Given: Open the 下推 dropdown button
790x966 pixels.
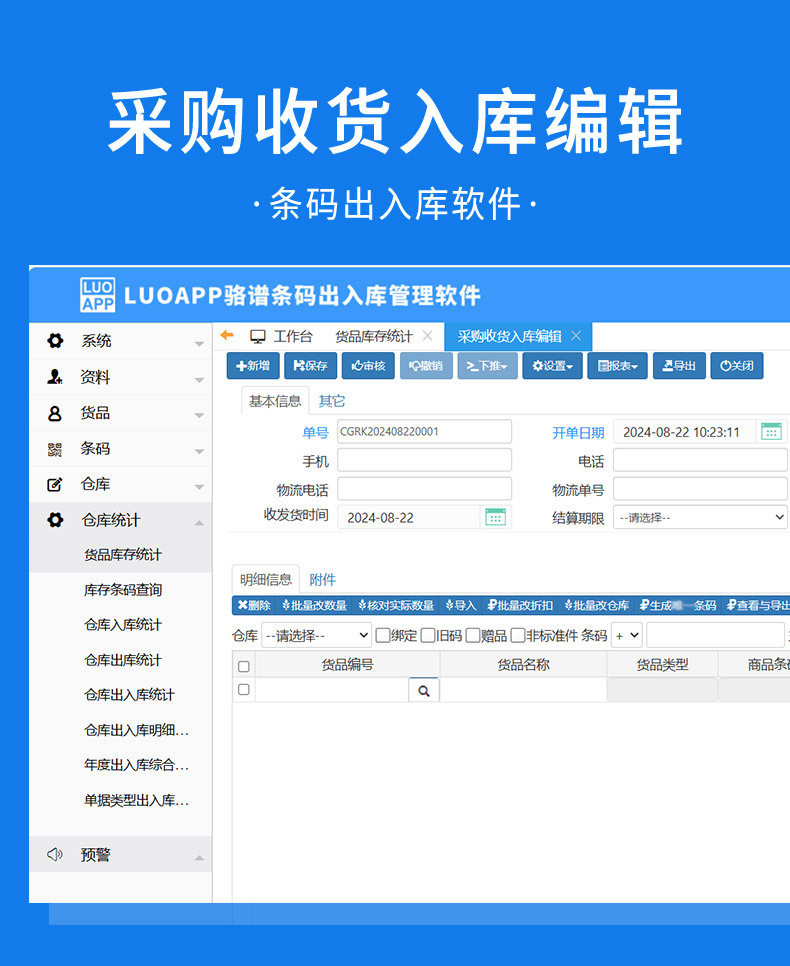Looking at the screenshot, I should 487,366.
